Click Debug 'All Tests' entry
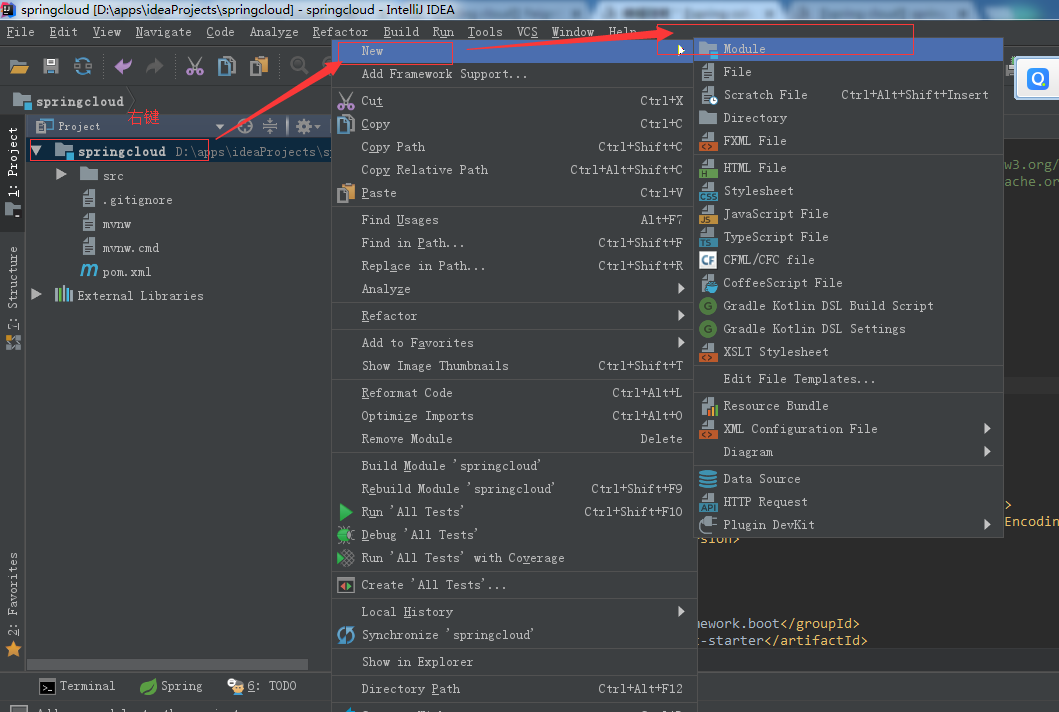1059x712 pixels. click(x=513, y=534)
